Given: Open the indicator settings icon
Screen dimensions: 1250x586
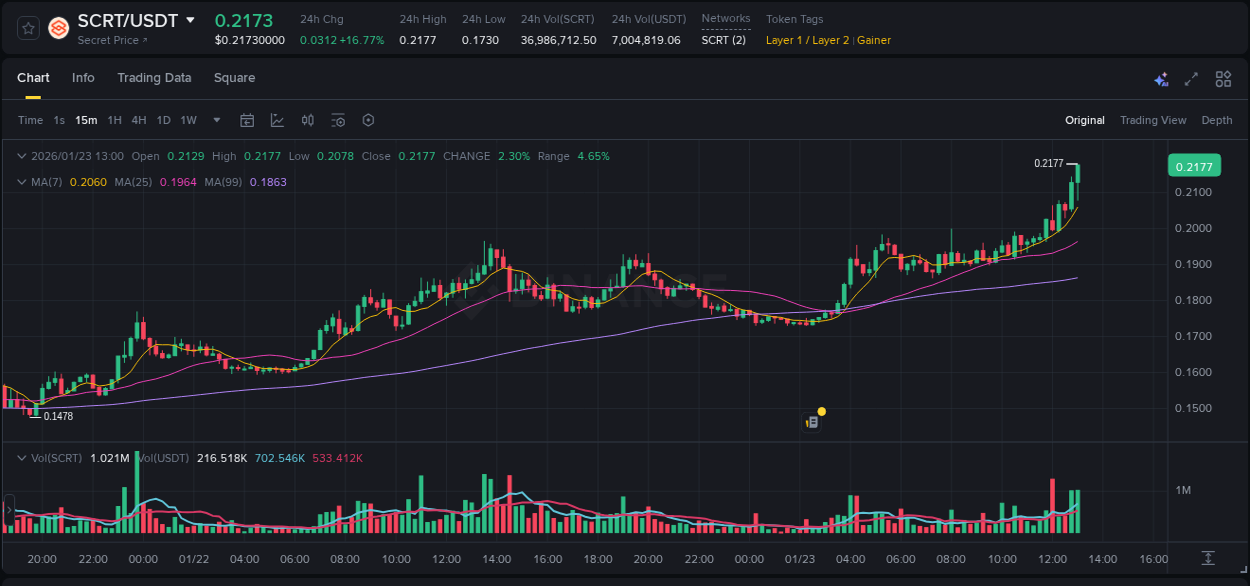Looking at the screenshot, I should 338,119.
